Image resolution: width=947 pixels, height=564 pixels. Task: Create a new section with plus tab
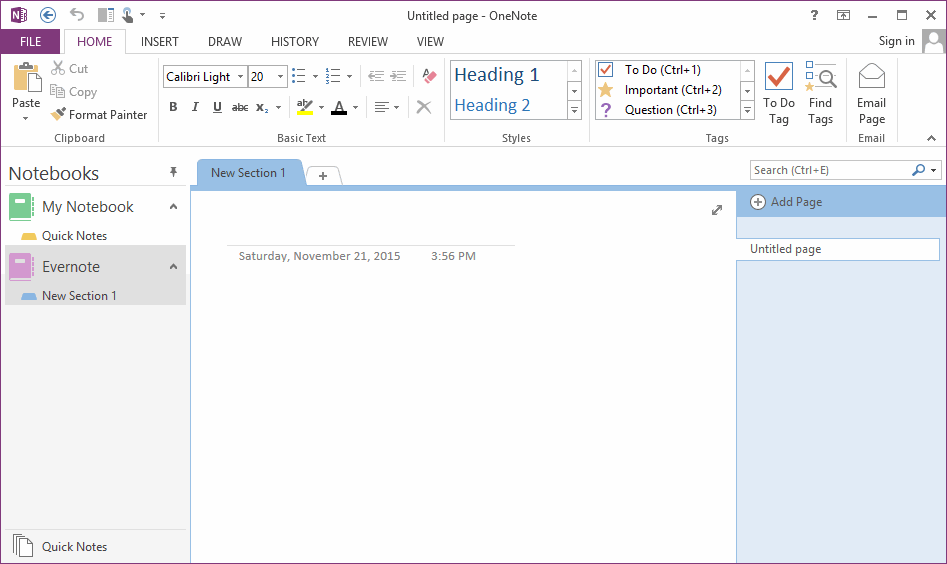(x=323, y=176)
